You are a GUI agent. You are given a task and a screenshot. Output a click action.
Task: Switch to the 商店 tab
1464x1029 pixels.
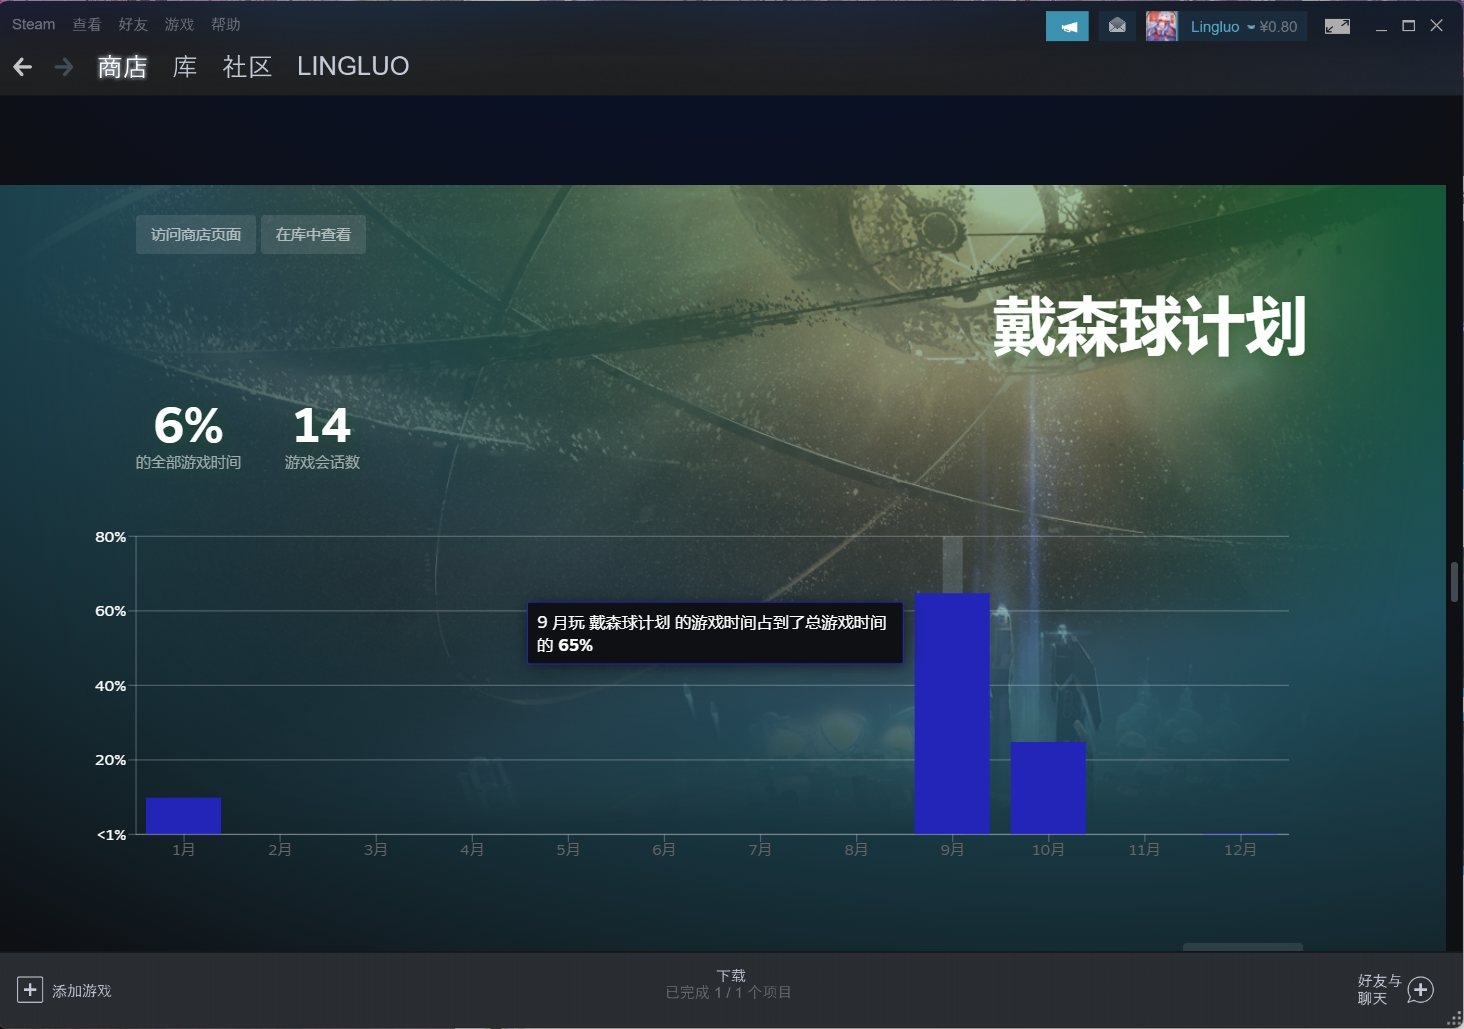click(x=122, y=67)
